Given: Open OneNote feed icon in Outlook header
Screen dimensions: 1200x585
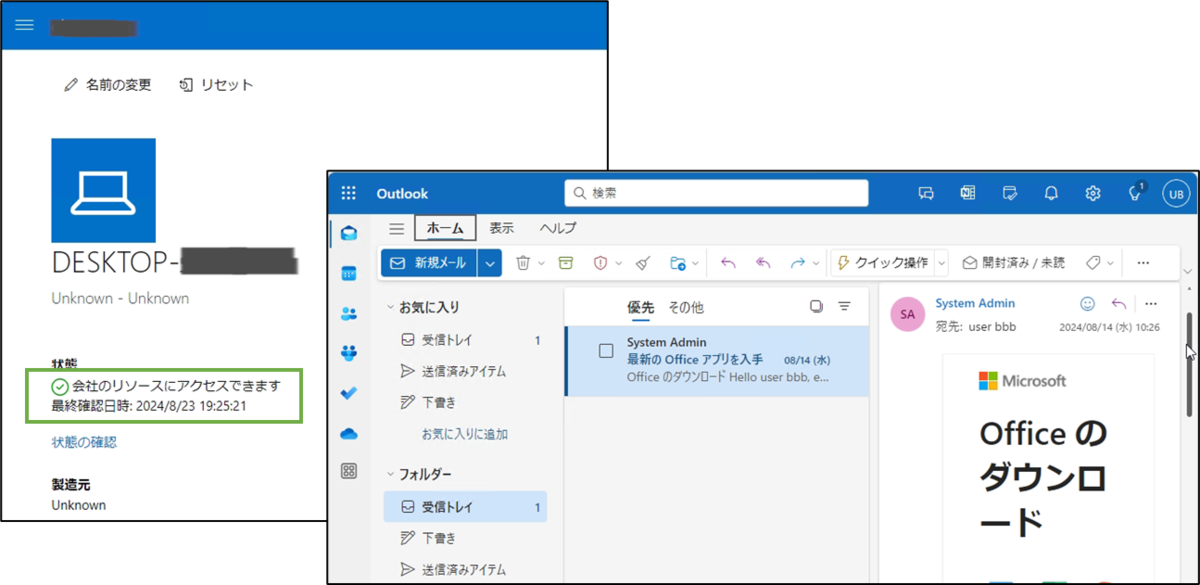Looking at the screenshot, I should point(968,193).
